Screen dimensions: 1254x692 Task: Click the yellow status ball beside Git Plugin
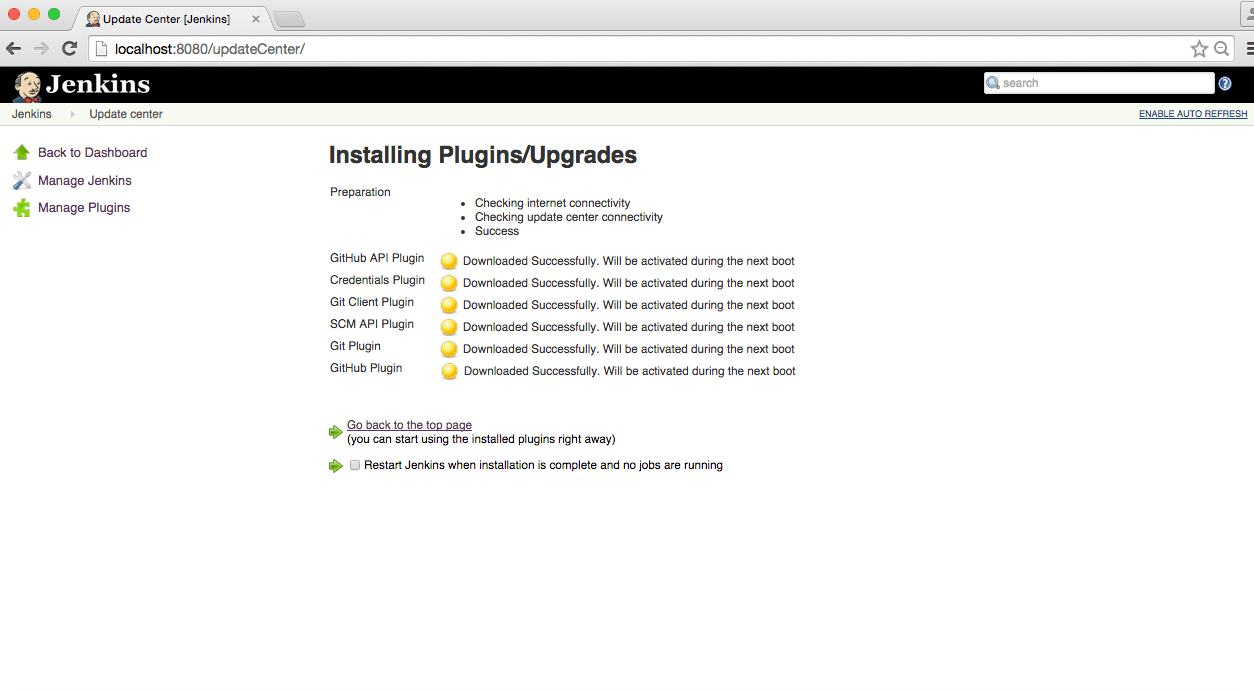click(449, 349)
